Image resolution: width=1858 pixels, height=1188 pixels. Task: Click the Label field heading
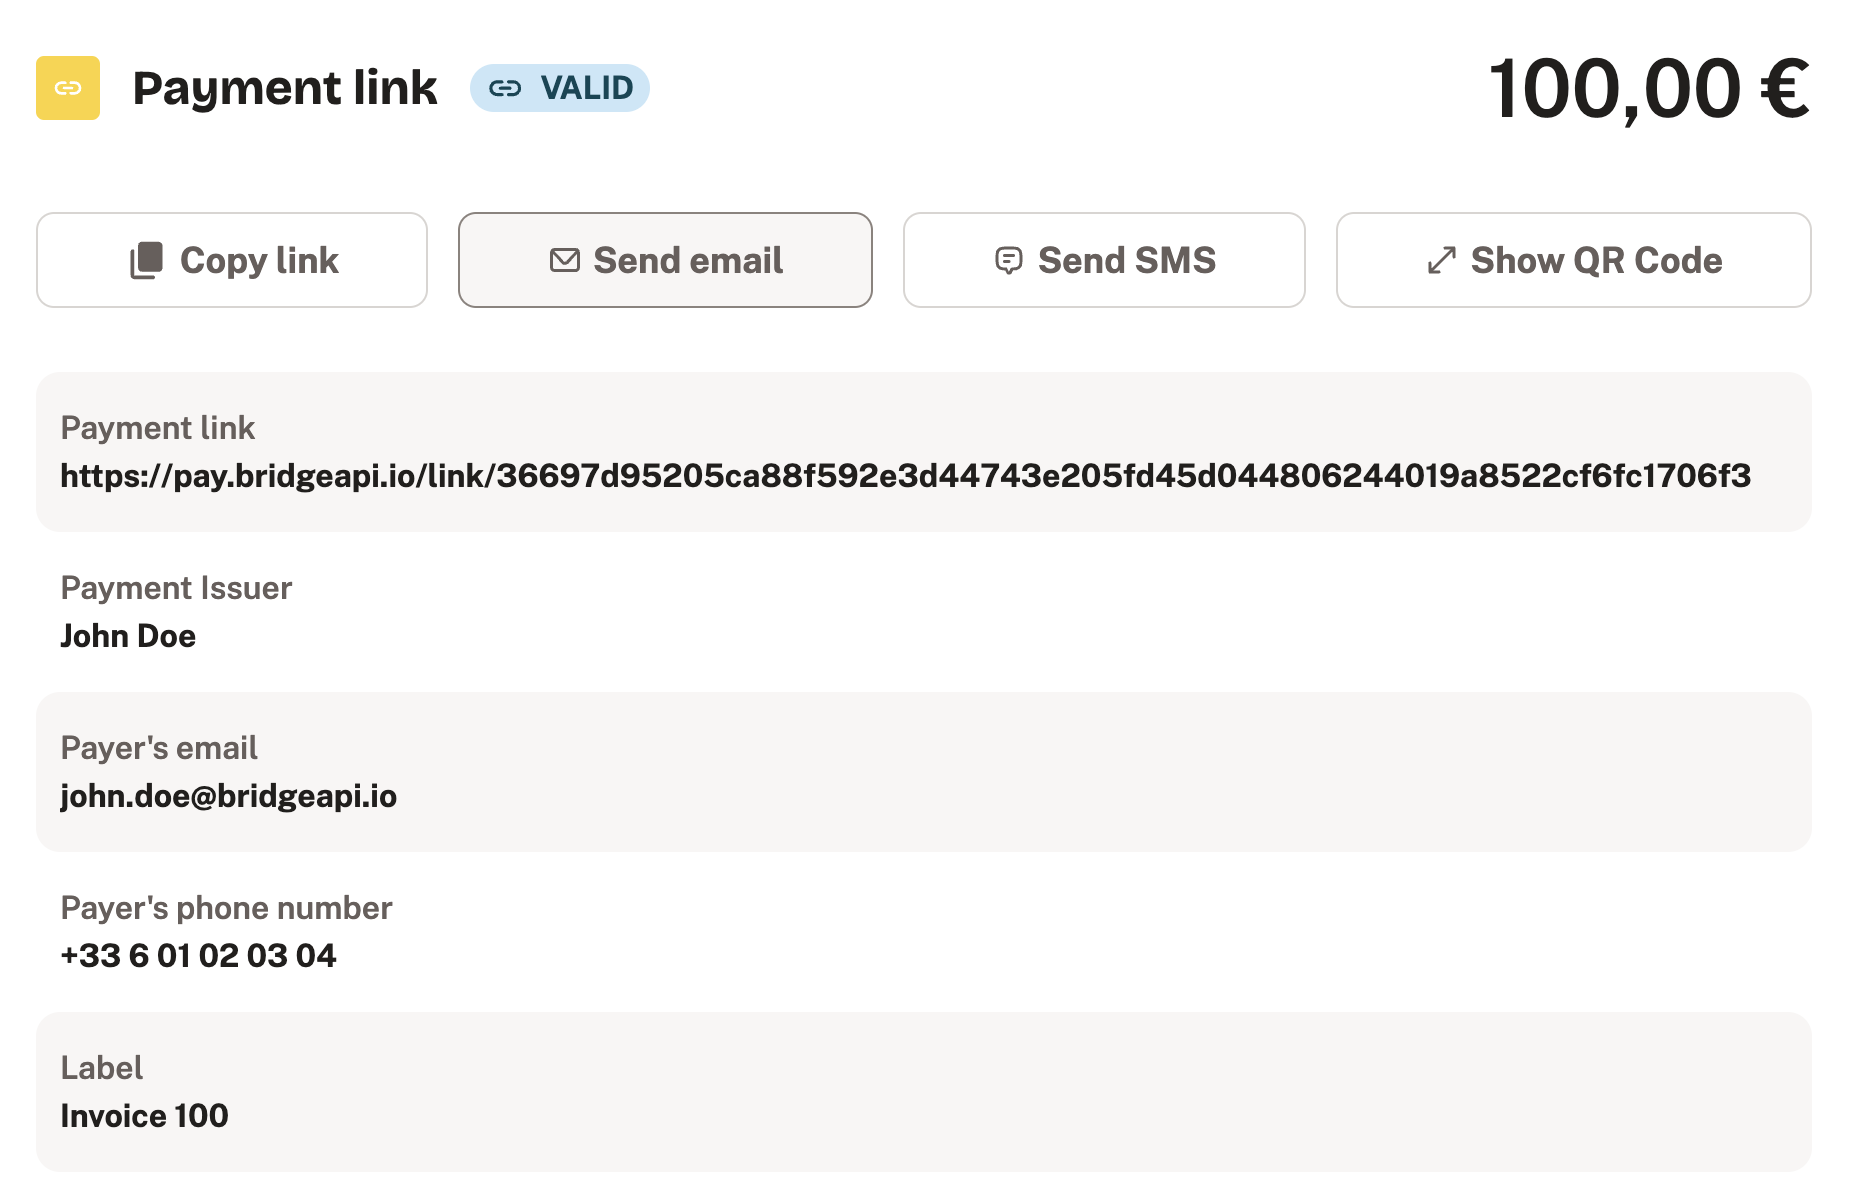pos(102,1068)
